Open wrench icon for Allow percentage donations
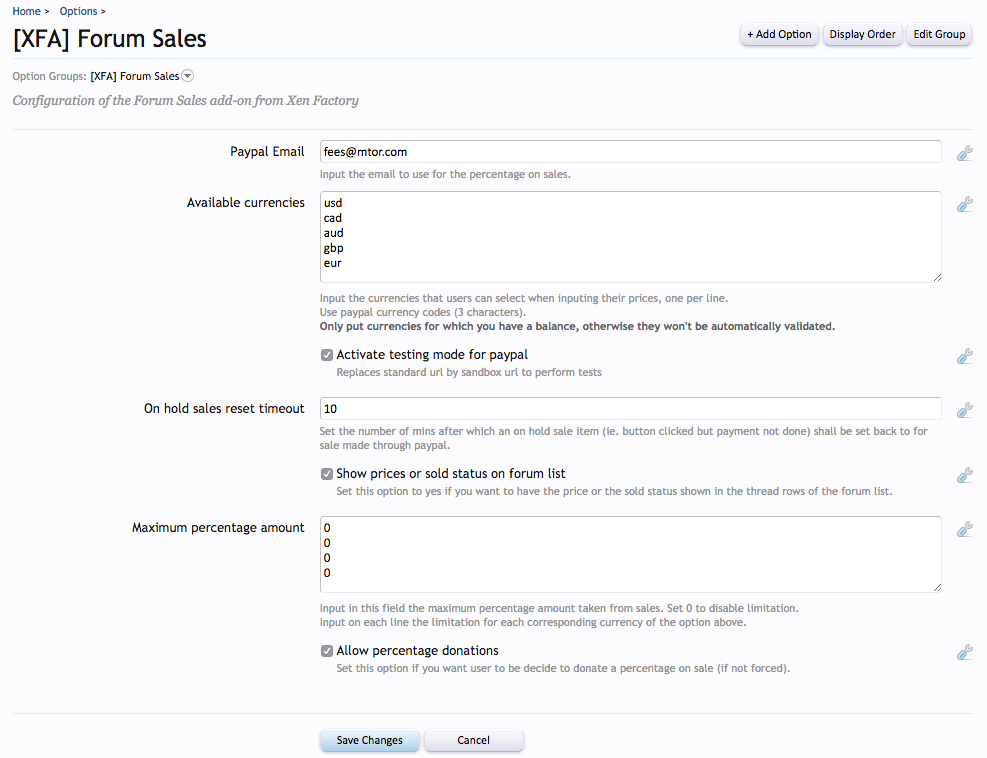Screen dimensions: 987x758 point(965,652)
